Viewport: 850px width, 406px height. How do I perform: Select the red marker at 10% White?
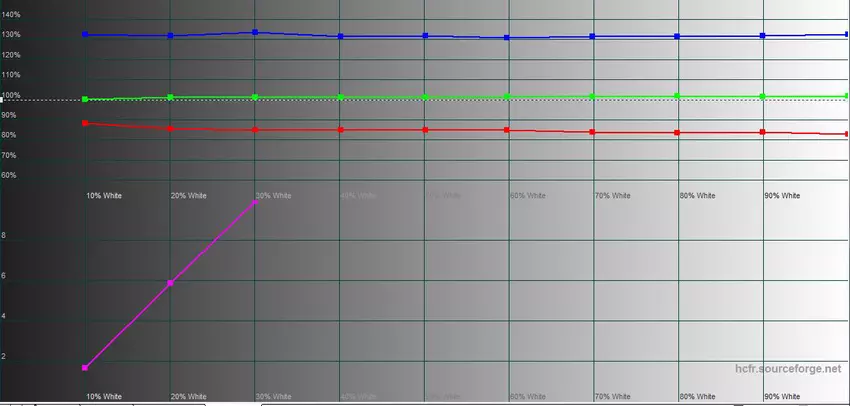point(85,123)
